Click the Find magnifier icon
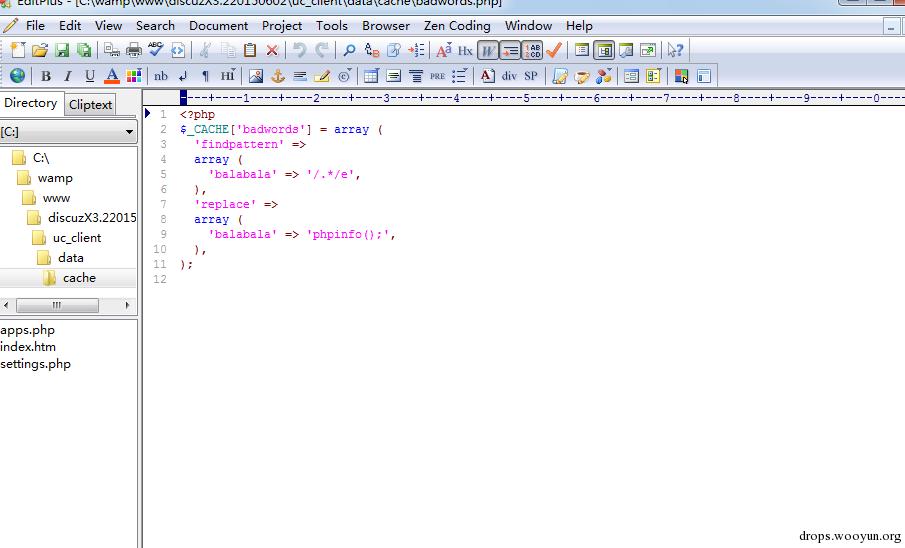The width and height of the screenshot is (905, 548). [x=349, y=50]
